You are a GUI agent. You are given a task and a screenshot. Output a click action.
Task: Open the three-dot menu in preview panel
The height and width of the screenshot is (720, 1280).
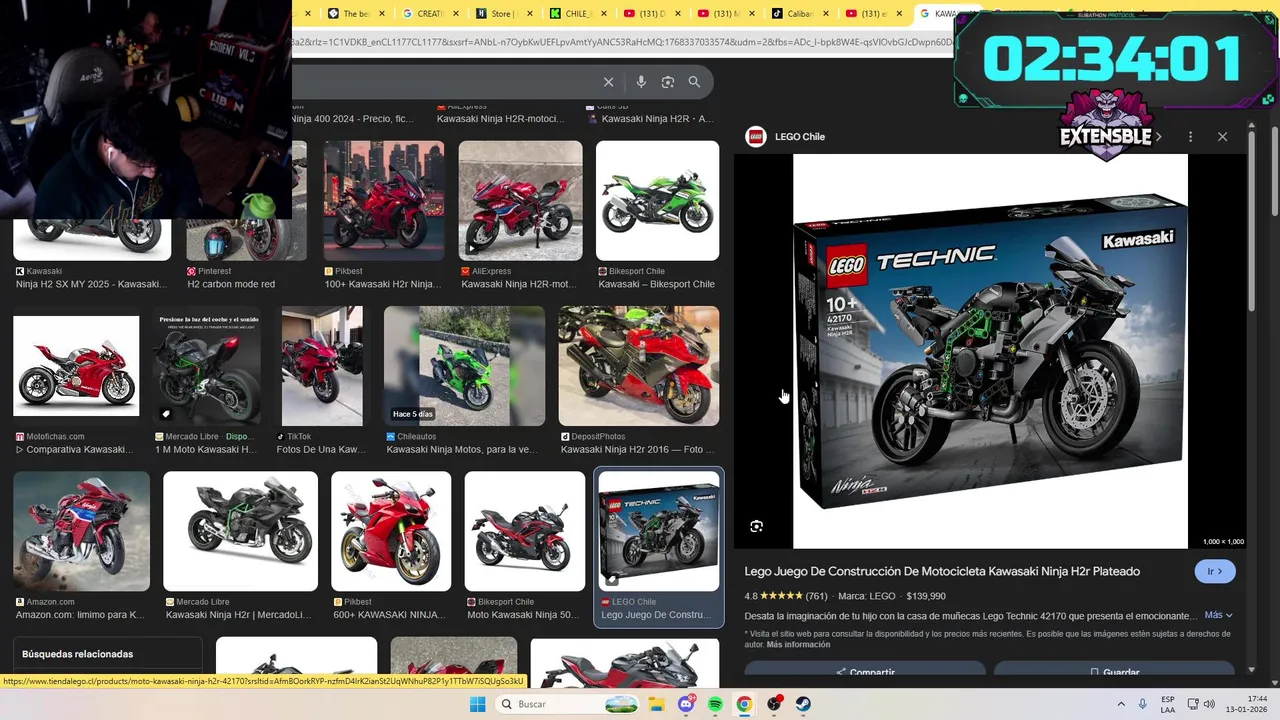(1190, 136)
